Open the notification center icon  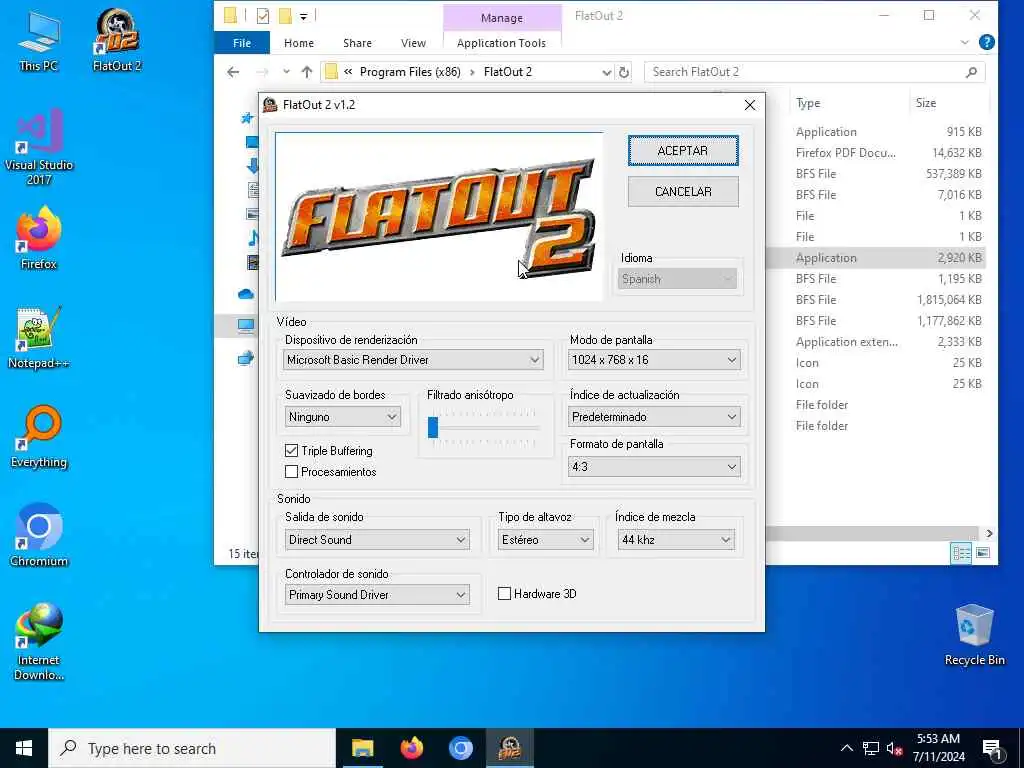(x=992, y=749)
